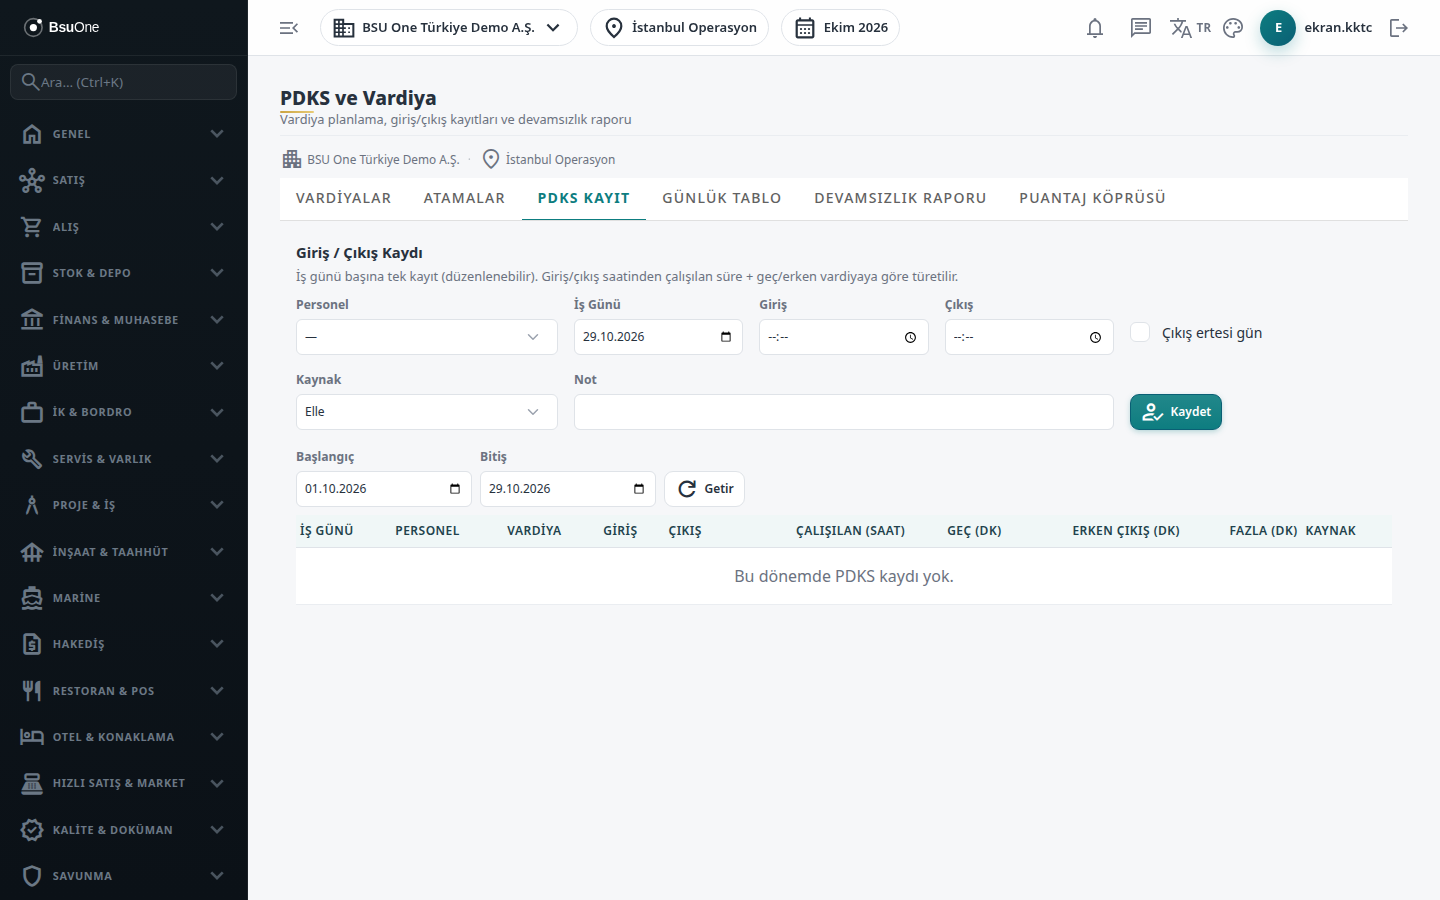Click the Çalışılan (Saat) column header
The width and height of the screenshot is (1440, 900).
coord(850,531)
